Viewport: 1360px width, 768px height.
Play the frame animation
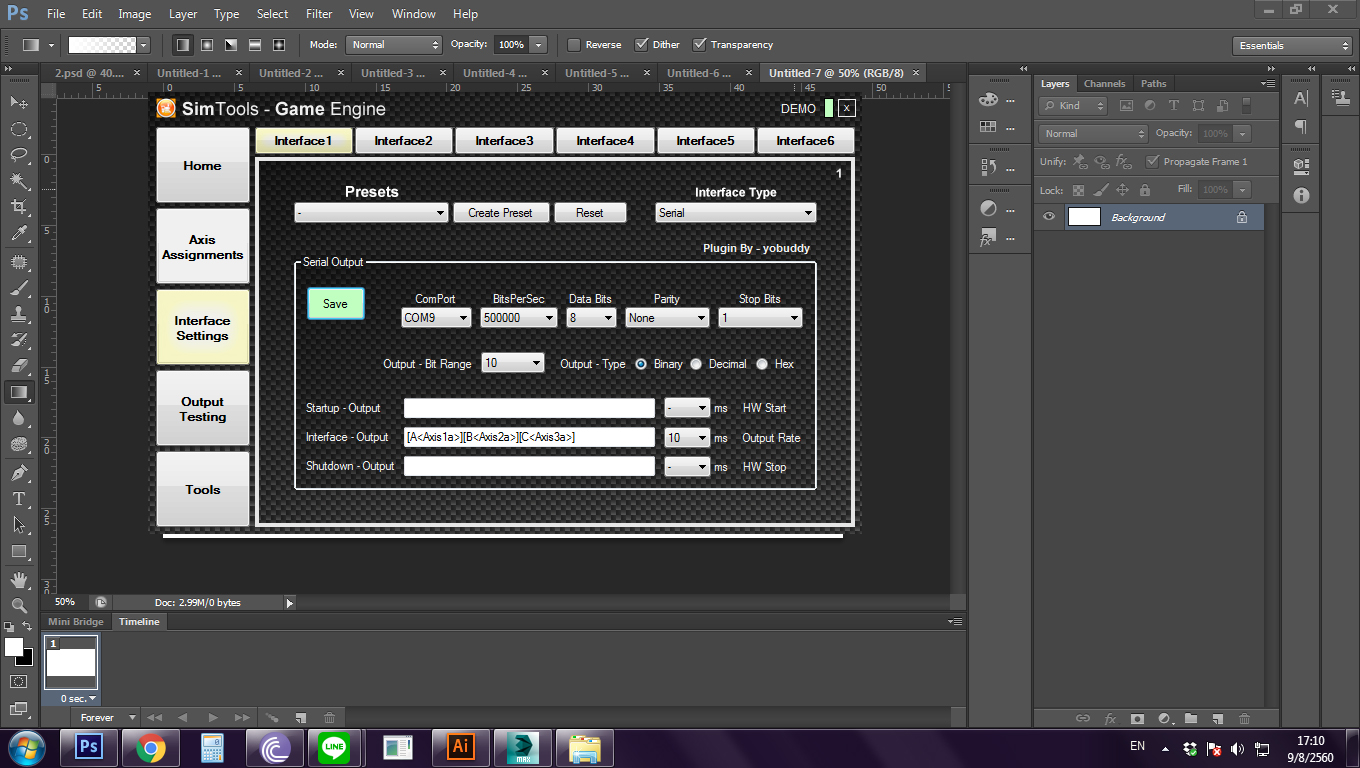click(x=212, y=718)
